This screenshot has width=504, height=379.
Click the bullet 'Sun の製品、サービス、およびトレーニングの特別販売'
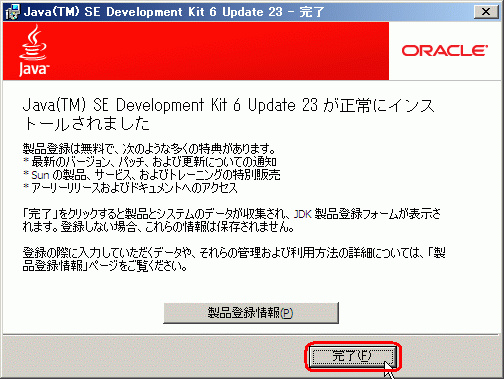(x=156, y=175)
